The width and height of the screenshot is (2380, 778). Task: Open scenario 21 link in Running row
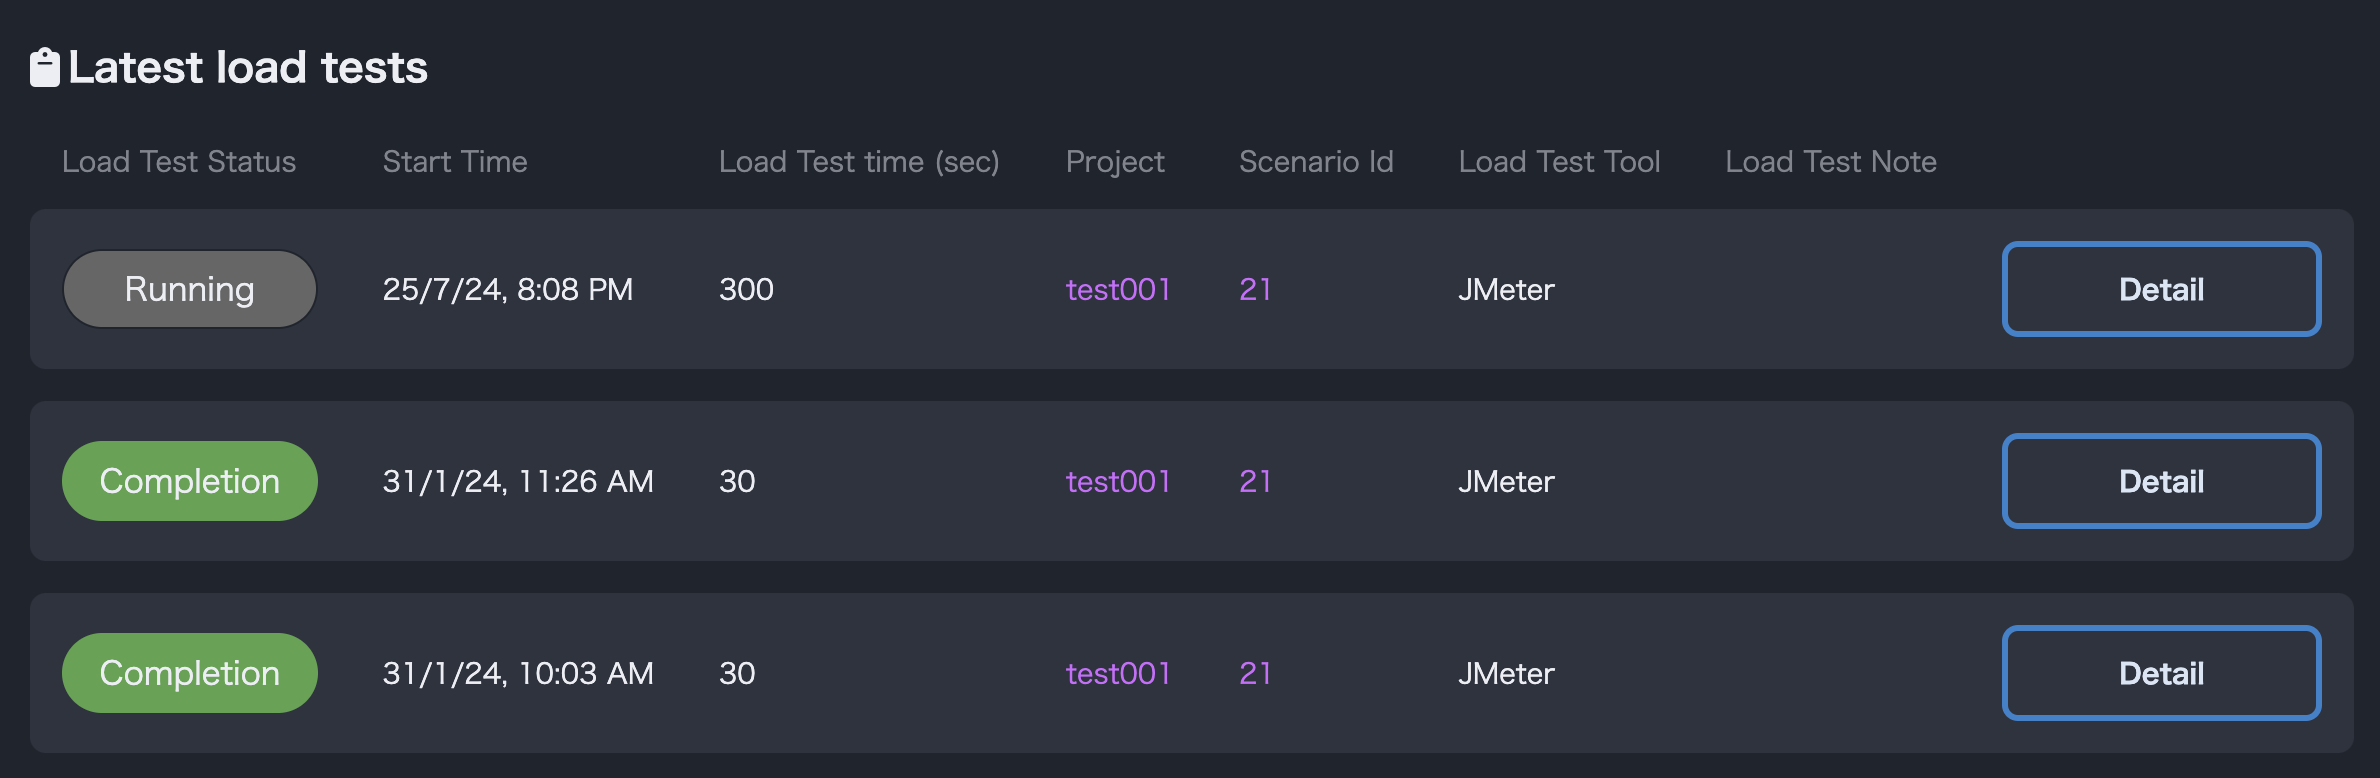[1255, 289]
